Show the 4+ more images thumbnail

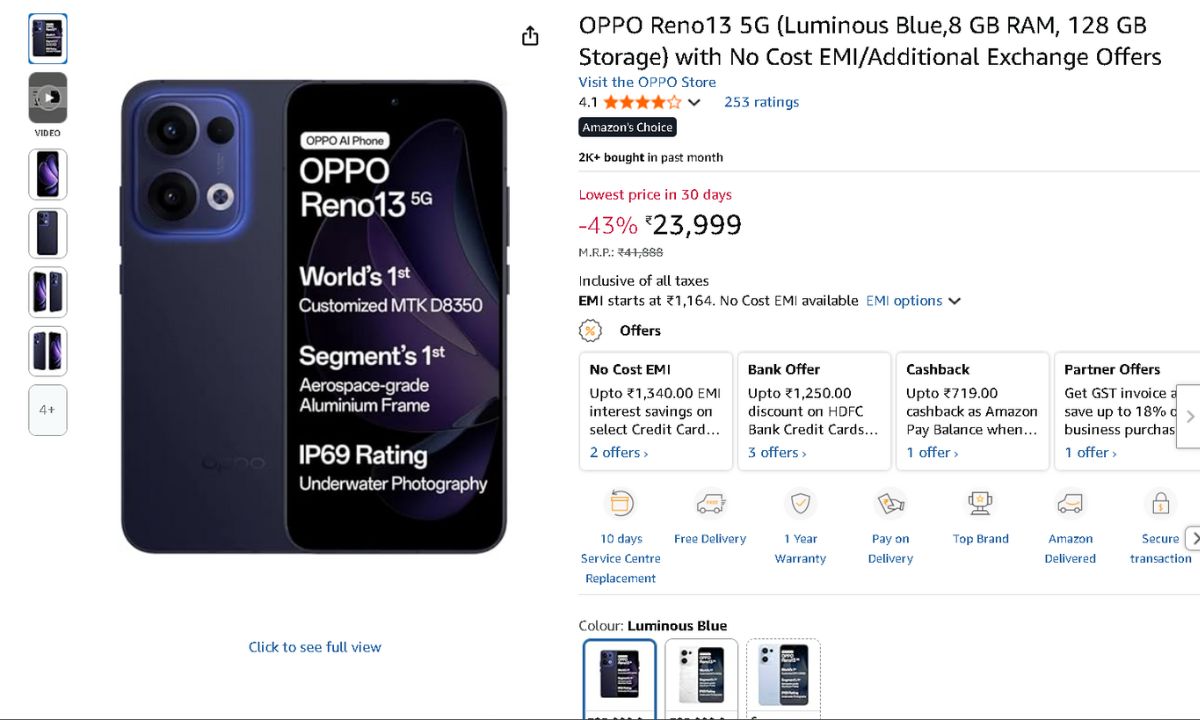click(48, 410)
